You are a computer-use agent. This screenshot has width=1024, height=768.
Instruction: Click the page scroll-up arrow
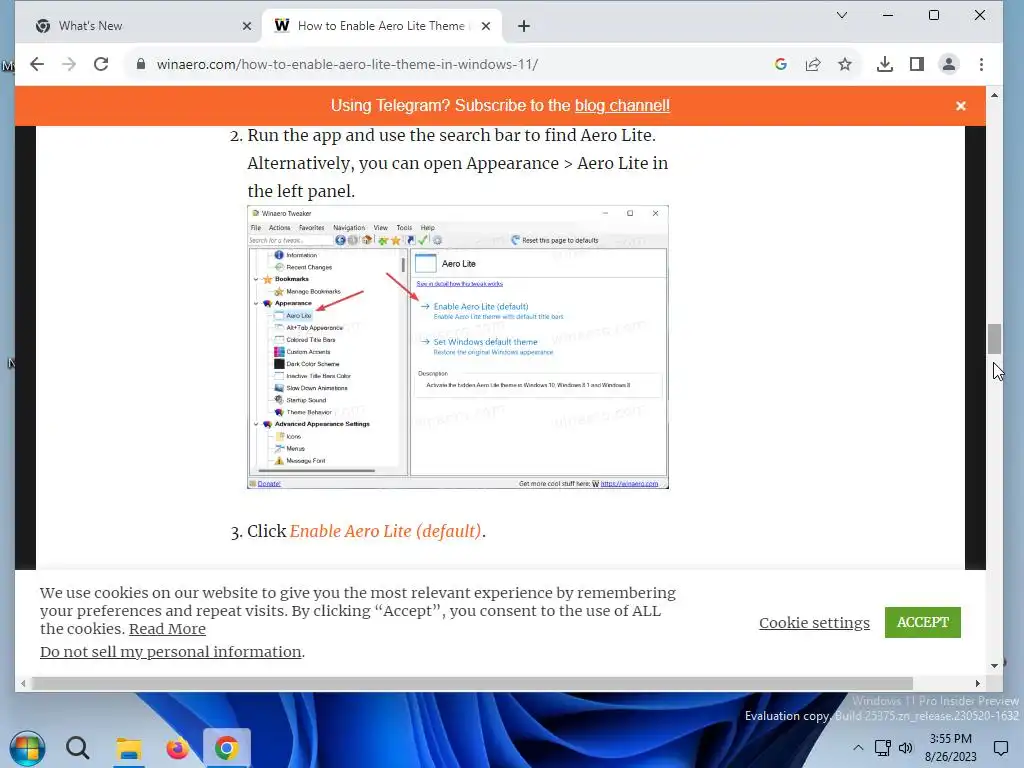pyautogui.click(x=994, y=95)
